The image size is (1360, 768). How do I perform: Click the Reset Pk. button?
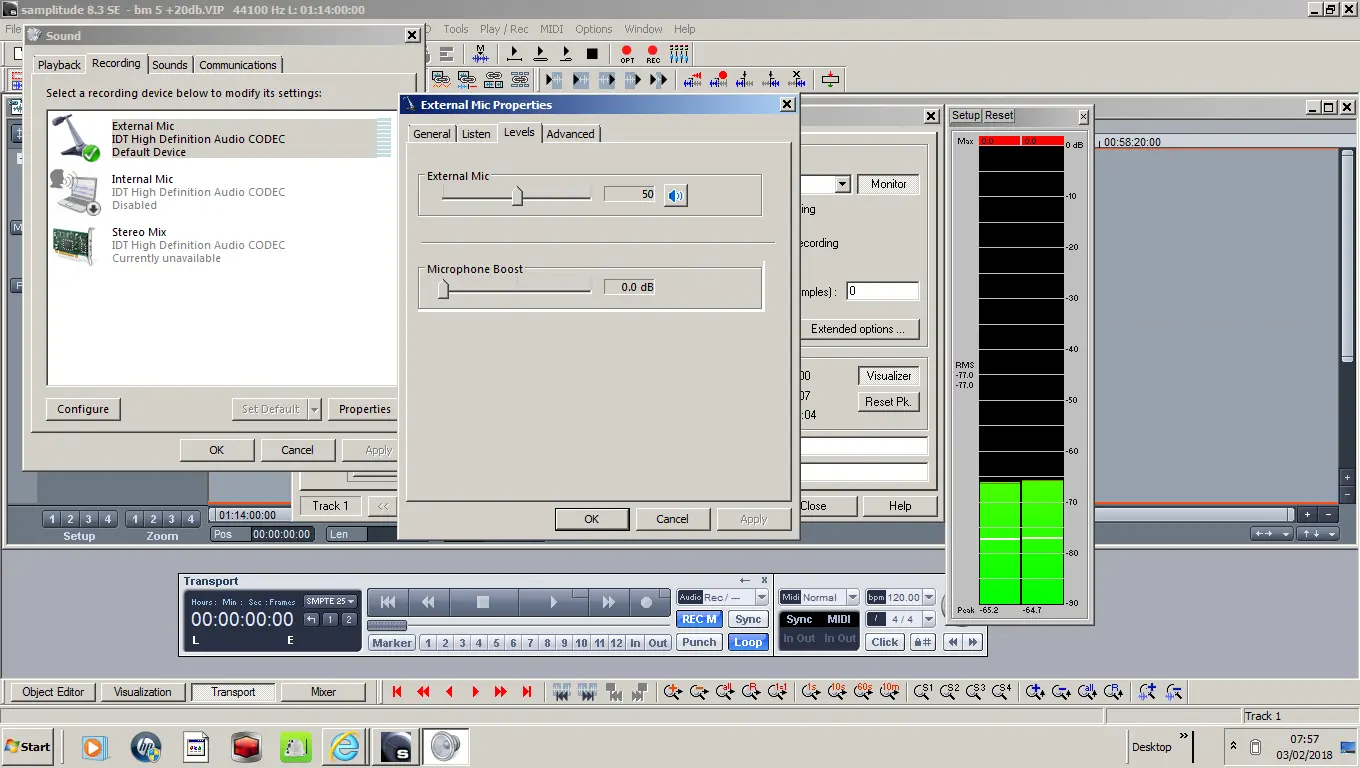[888, 401]
